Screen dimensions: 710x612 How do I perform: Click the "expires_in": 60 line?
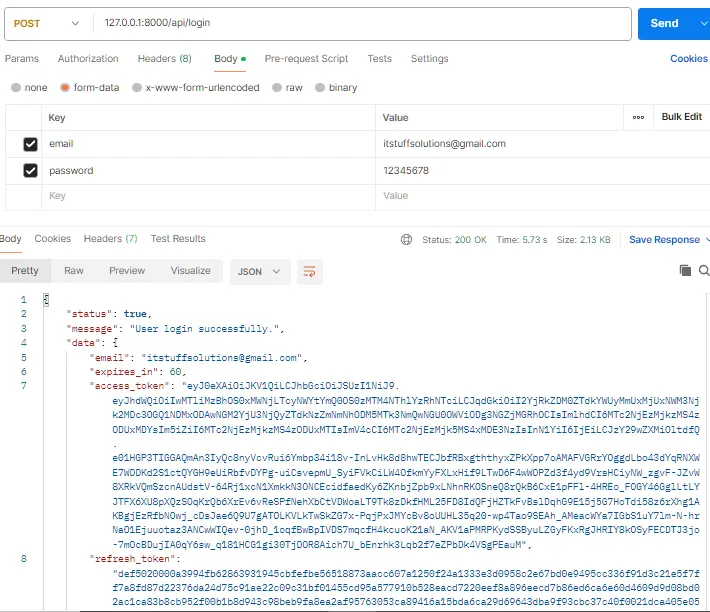click(x=138, y=372)
